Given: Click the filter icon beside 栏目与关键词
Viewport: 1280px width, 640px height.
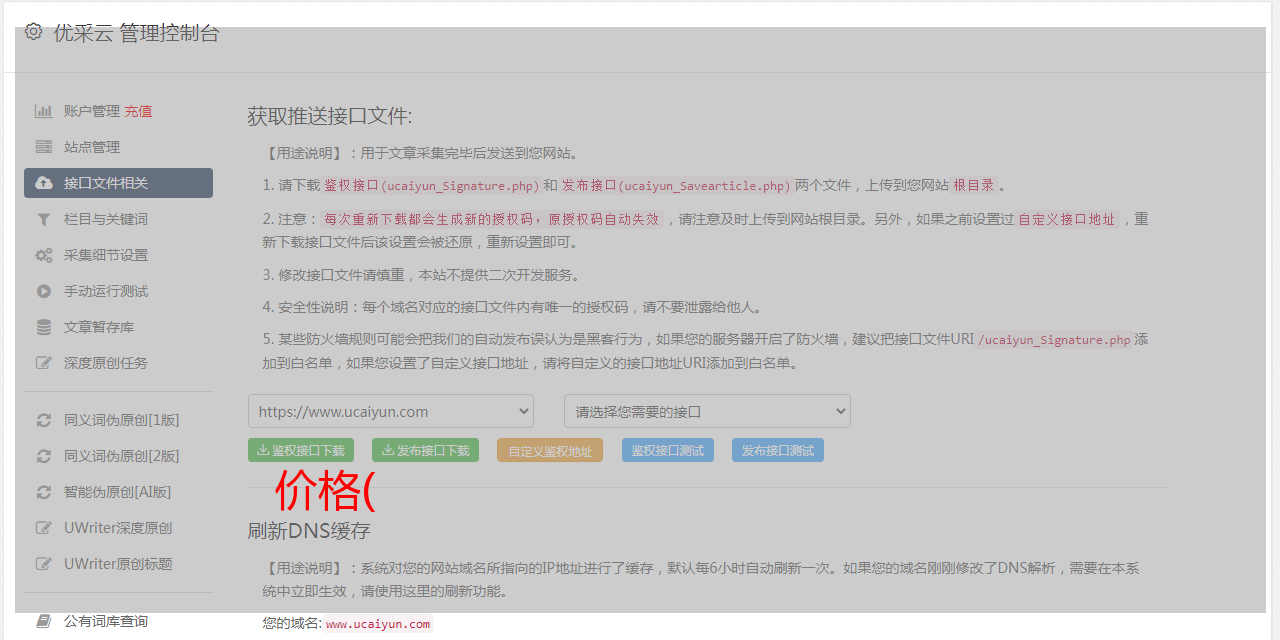Looking at the screenshot, I should (44, 219).
